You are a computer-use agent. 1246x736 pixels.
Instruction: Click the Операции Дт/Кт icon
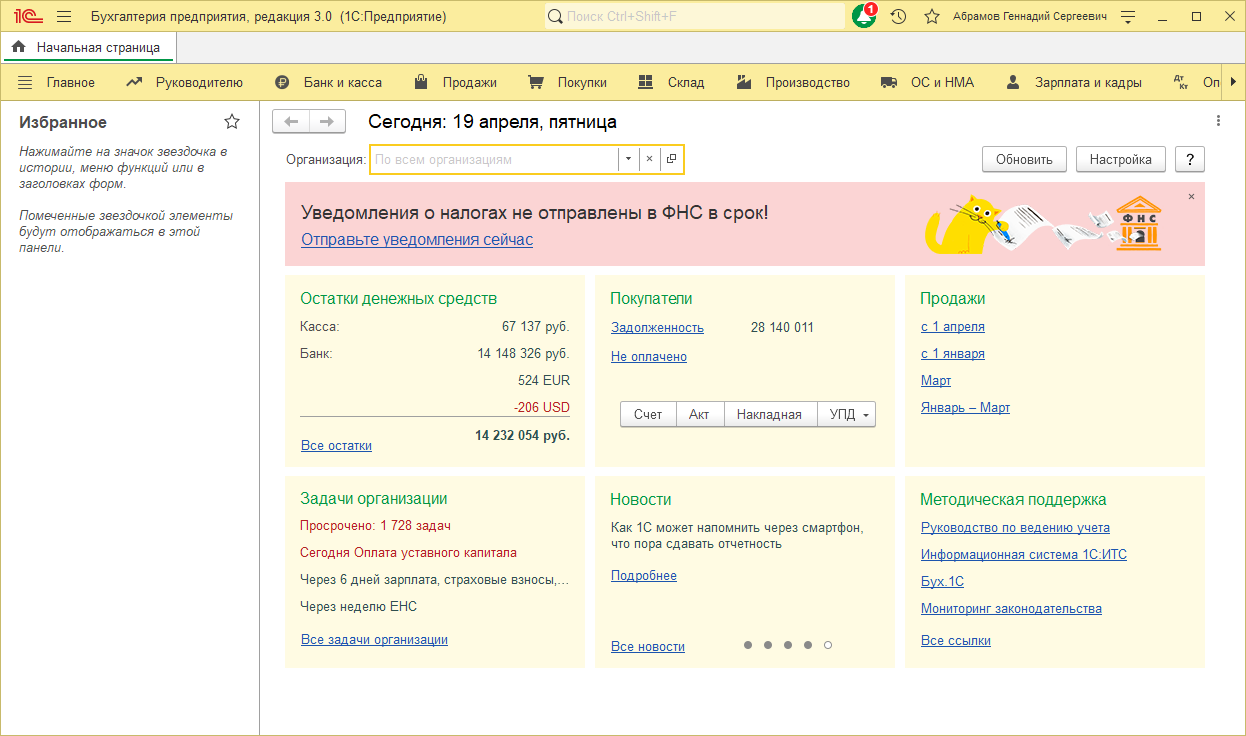tap(1181, 82)
